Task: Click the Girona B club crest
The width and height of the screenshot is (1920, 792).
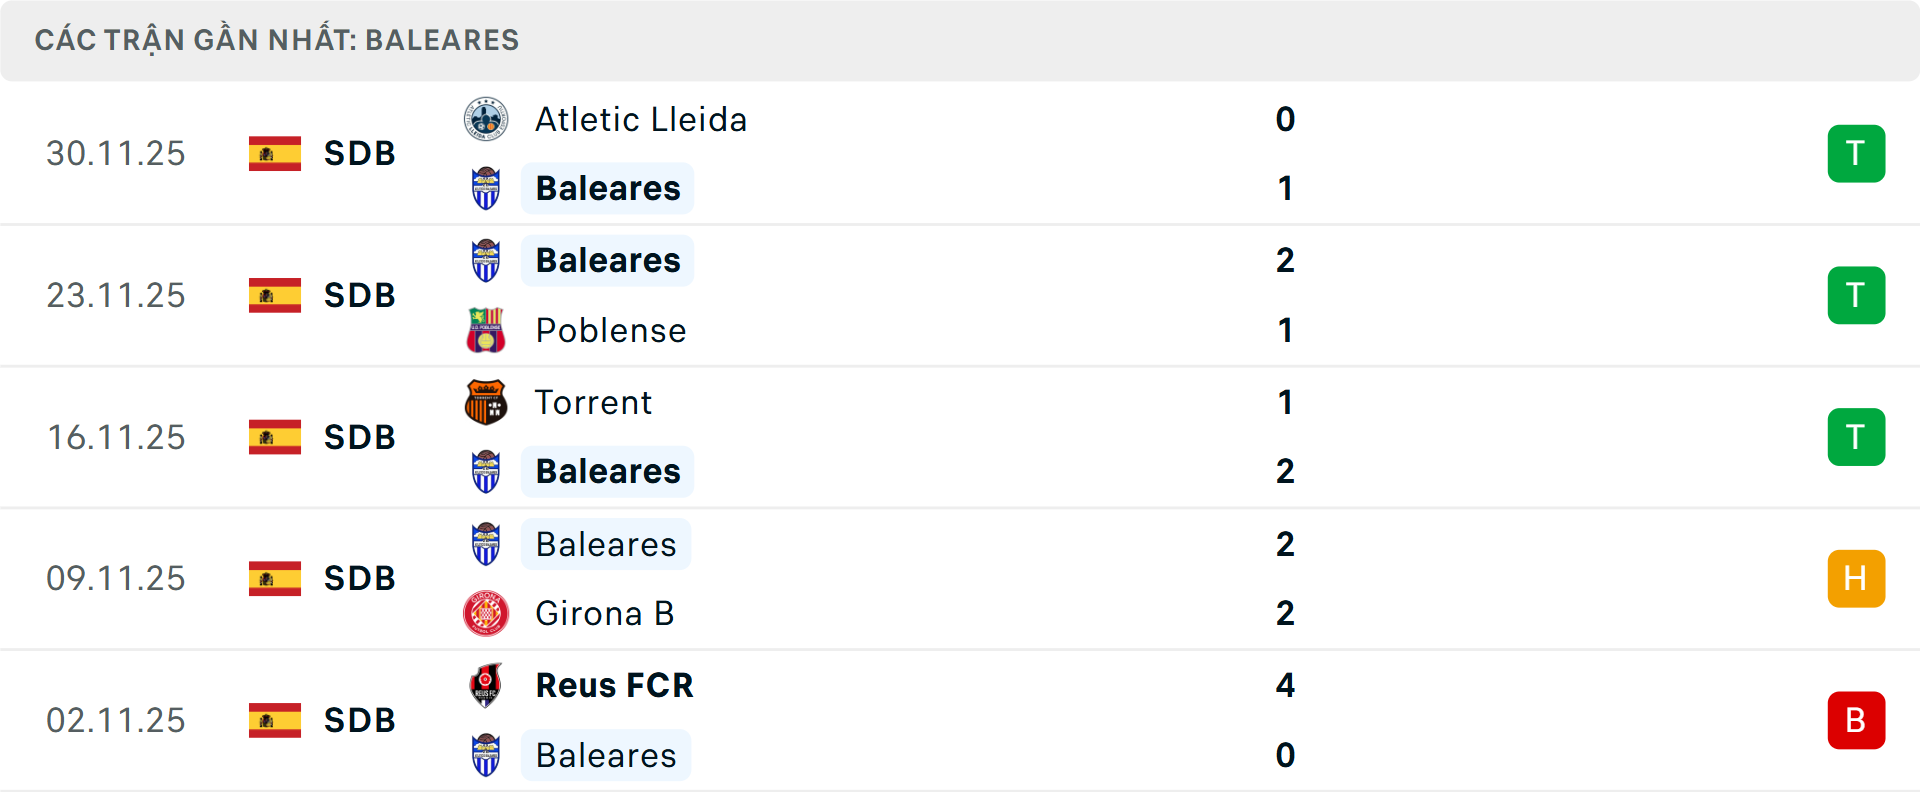Action: pos(486,614)
